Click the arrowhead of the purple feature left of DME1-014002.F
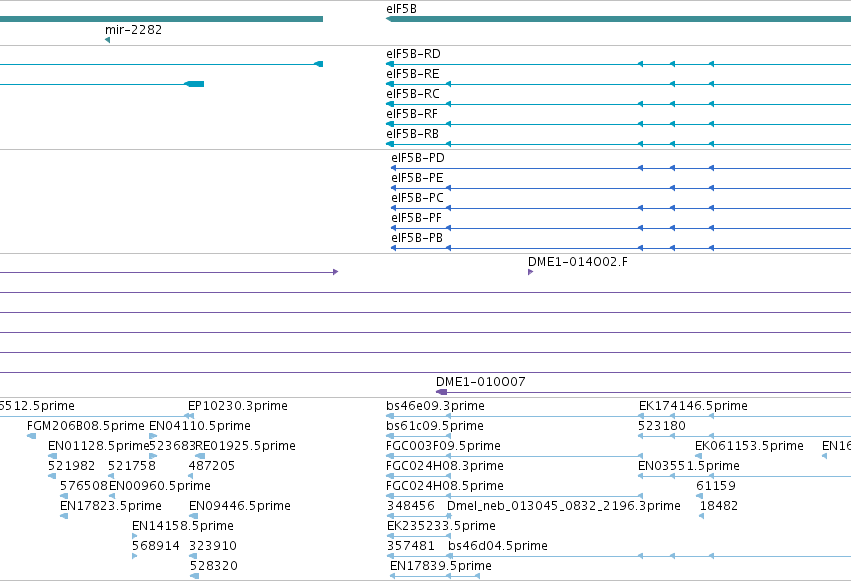Screen dimensions: 851x581 (x=335, y=272)
